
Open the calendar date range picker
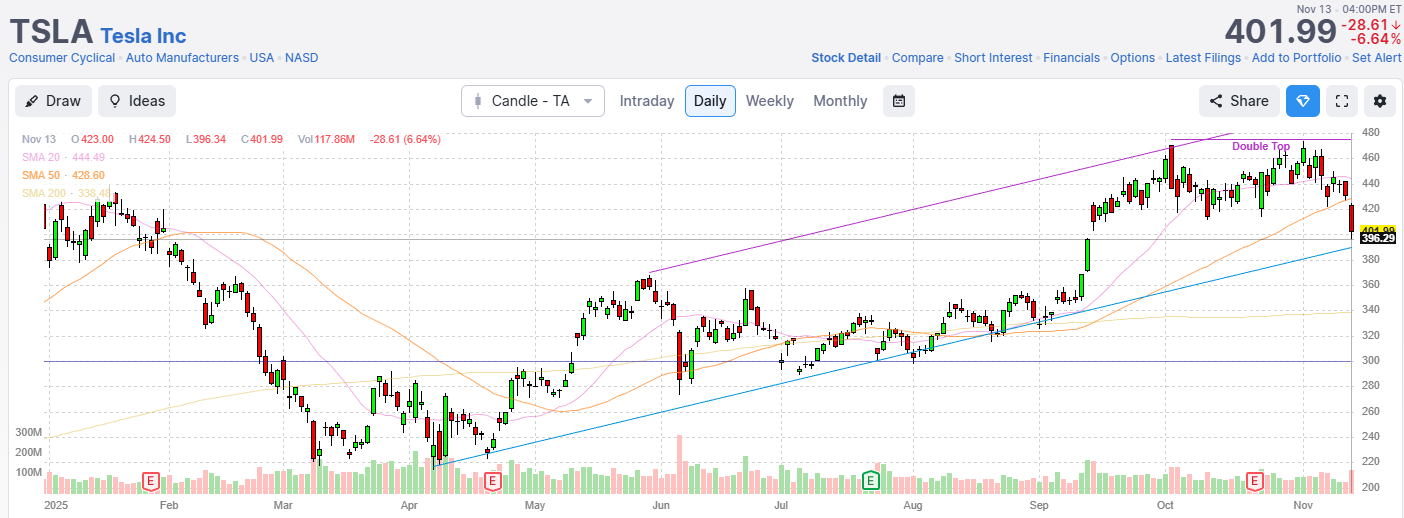[x=899, y=101]
